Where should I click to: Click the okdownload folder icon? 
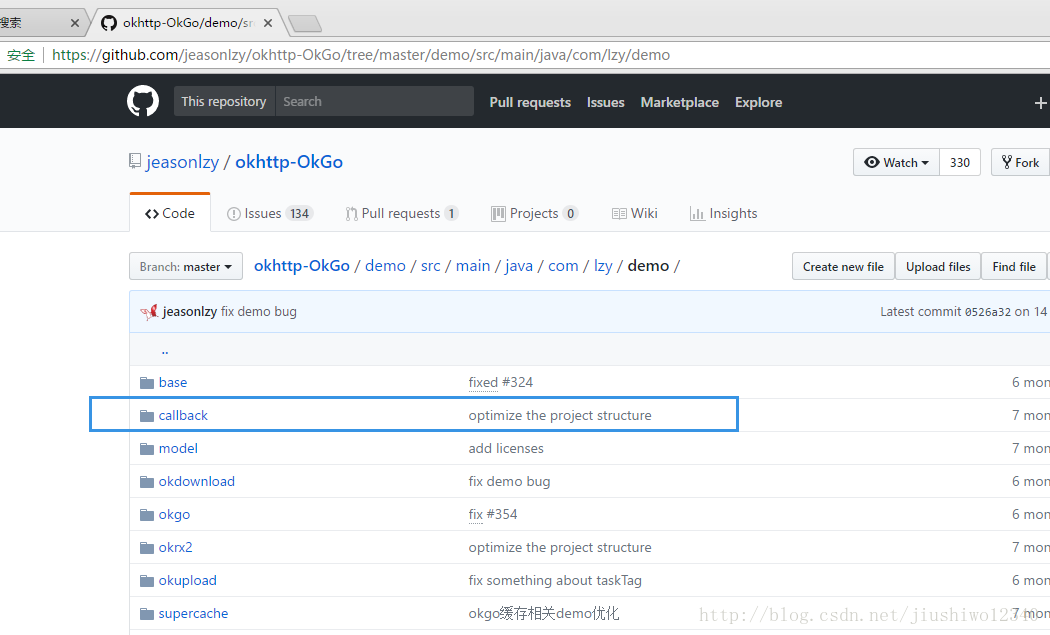pos(147,482)
